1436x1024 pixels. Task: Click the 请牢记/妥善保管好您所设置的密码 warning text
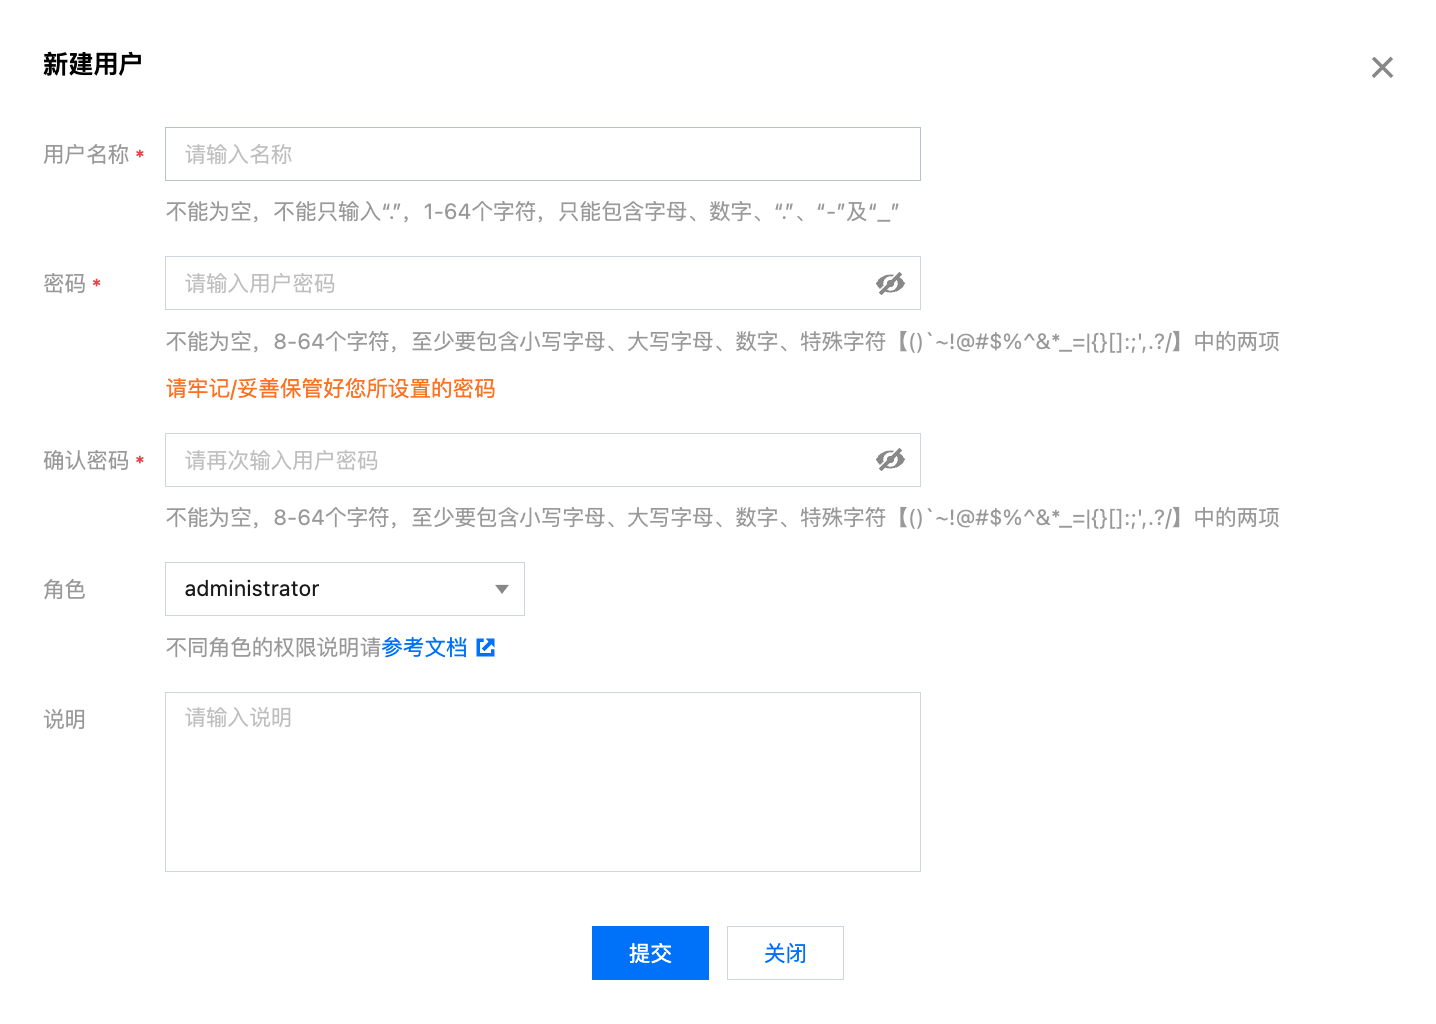(x=330, y=388)
